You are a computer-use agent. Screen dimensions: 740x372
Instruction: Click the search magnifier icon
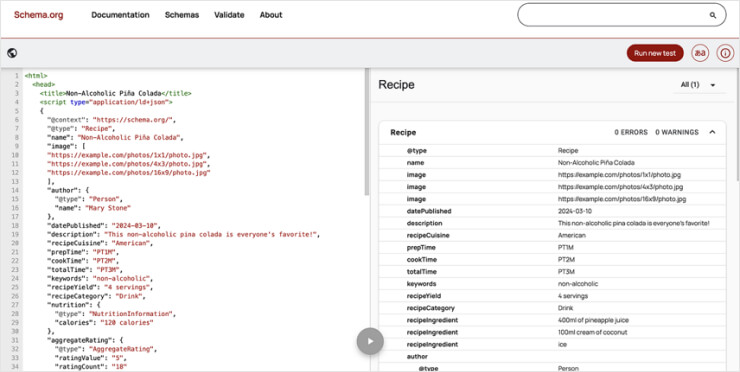click(x=713, y=15)
